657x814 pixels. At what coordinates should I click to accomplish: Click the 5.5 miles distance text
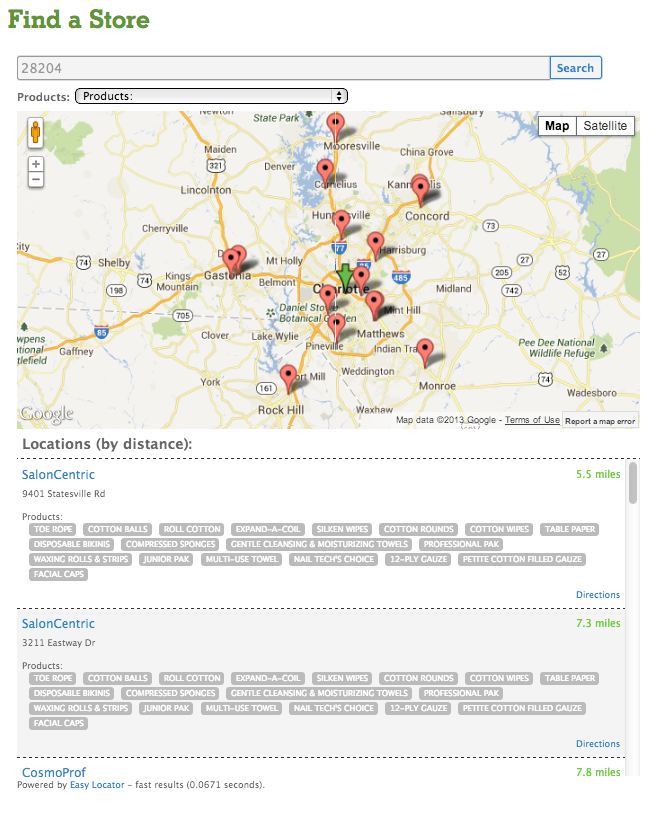point(598,474)
